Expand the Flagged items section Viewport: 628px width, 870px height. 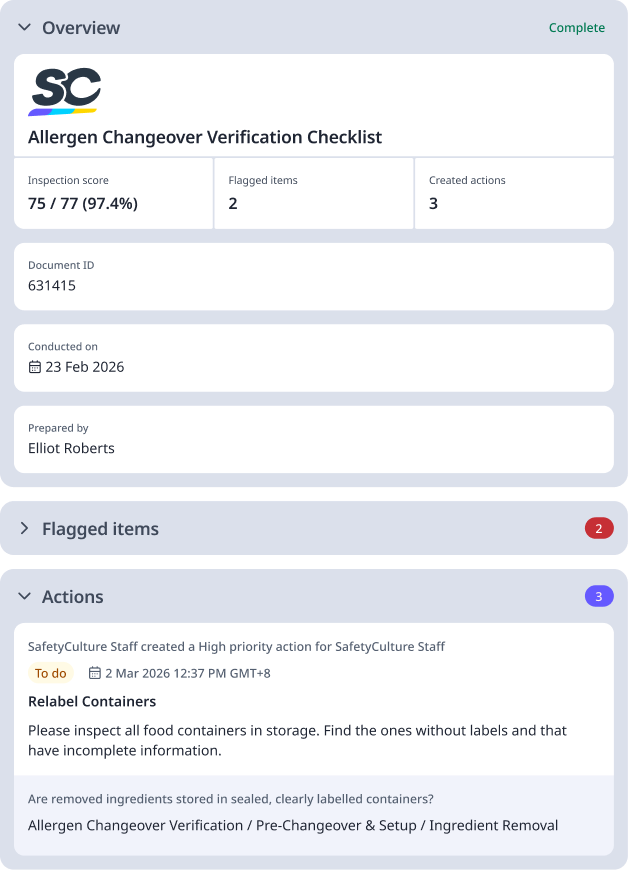pyautogui.click(x=25, y=529)
